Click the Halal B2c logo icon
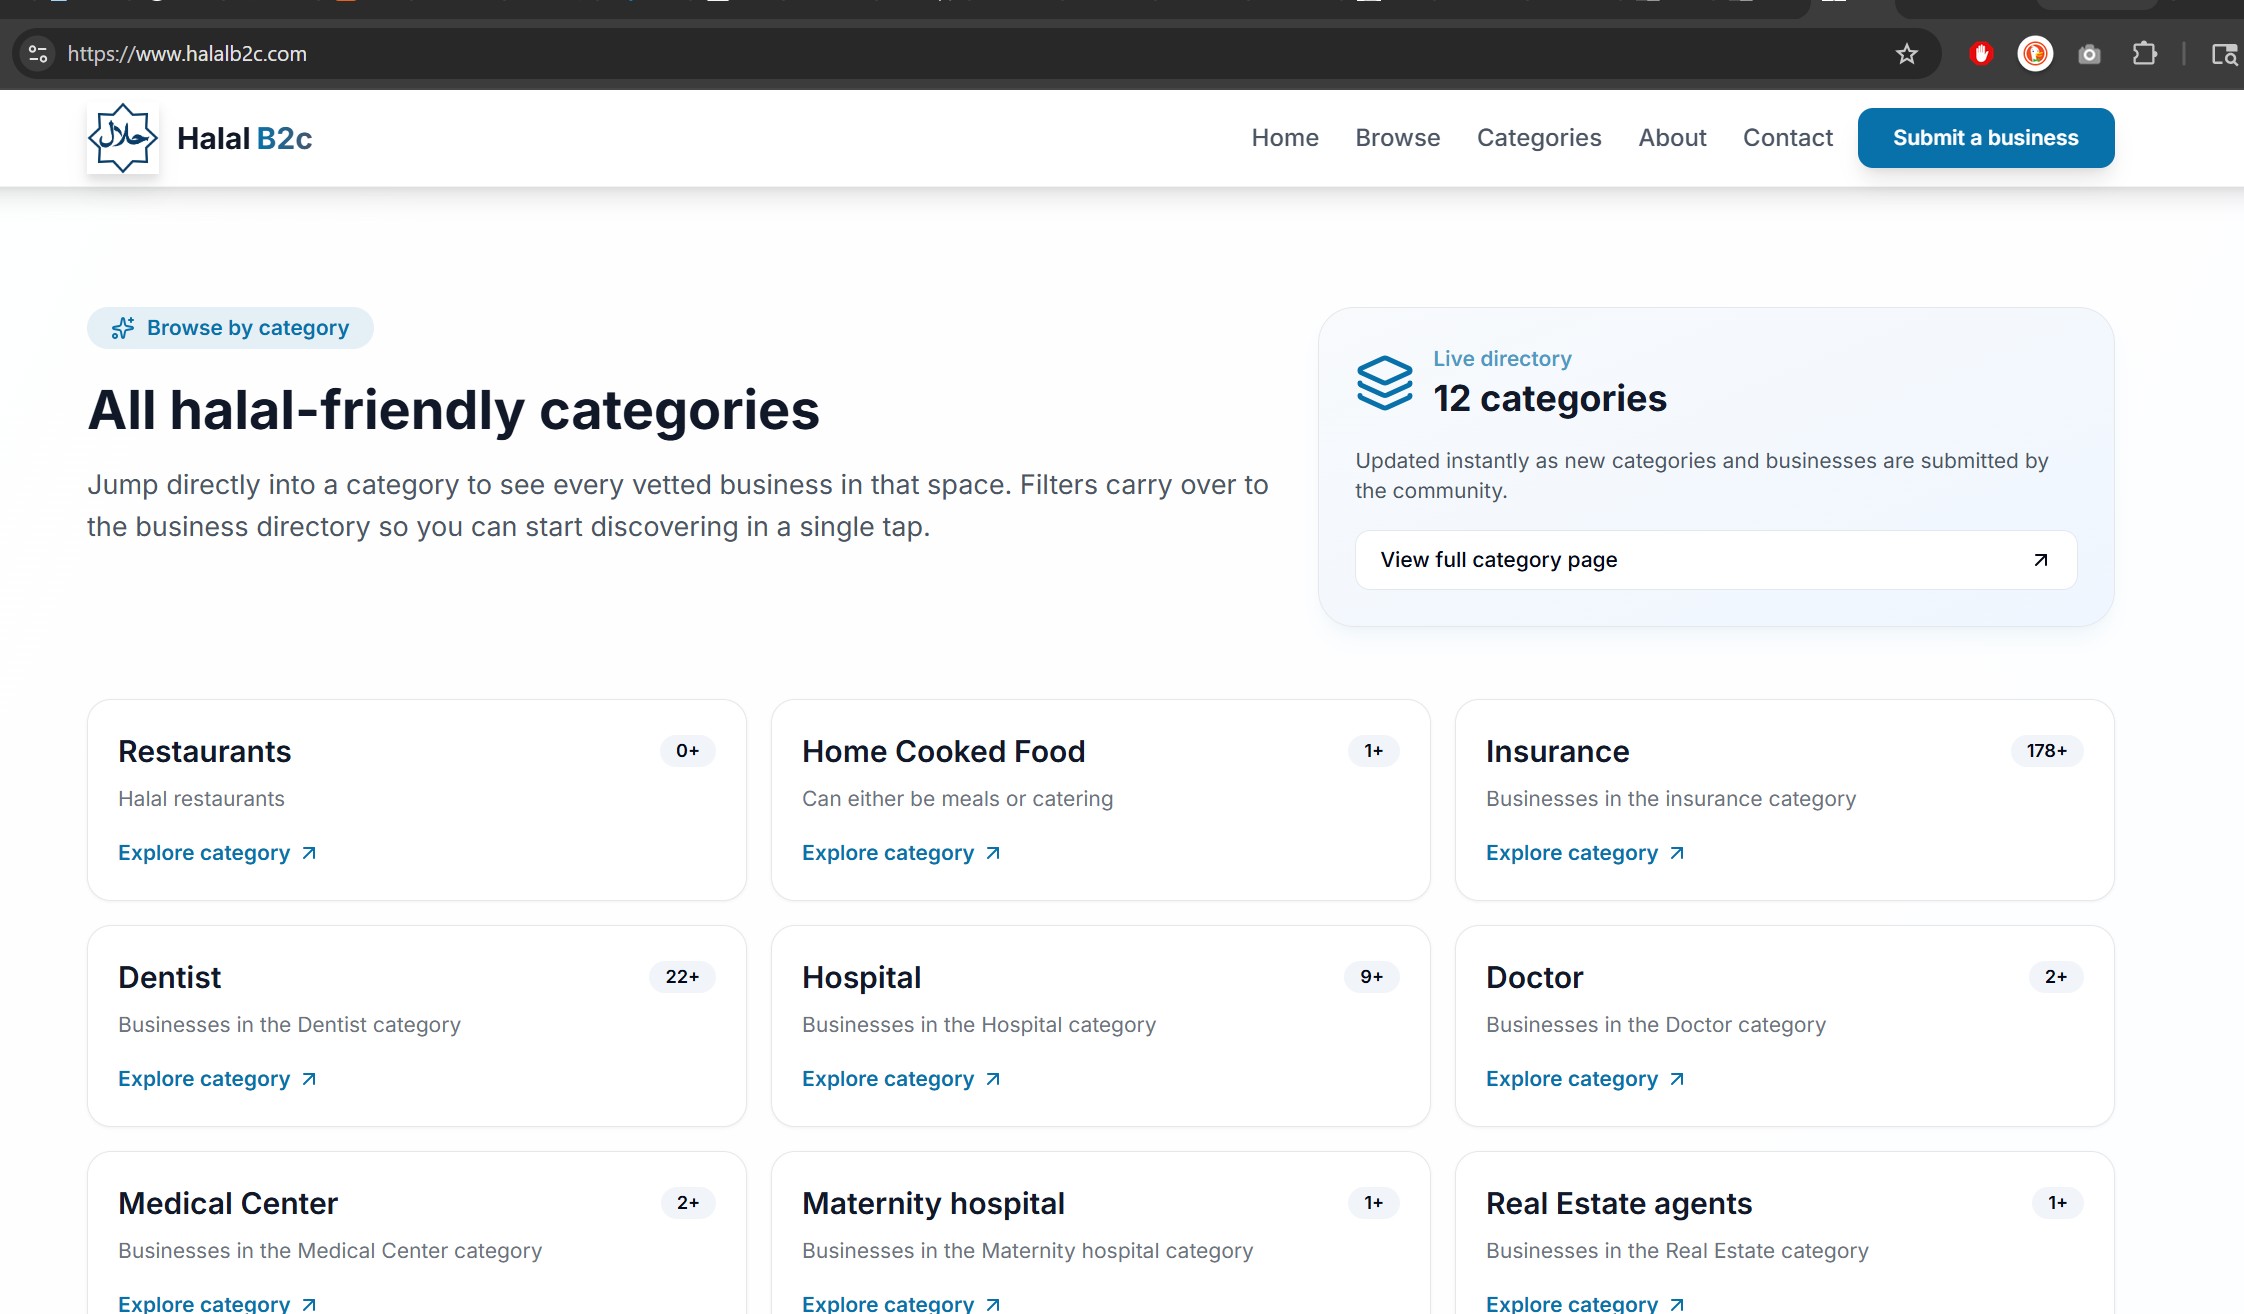This screenshot has height=1314, width=2244. [x=123, y=138]
